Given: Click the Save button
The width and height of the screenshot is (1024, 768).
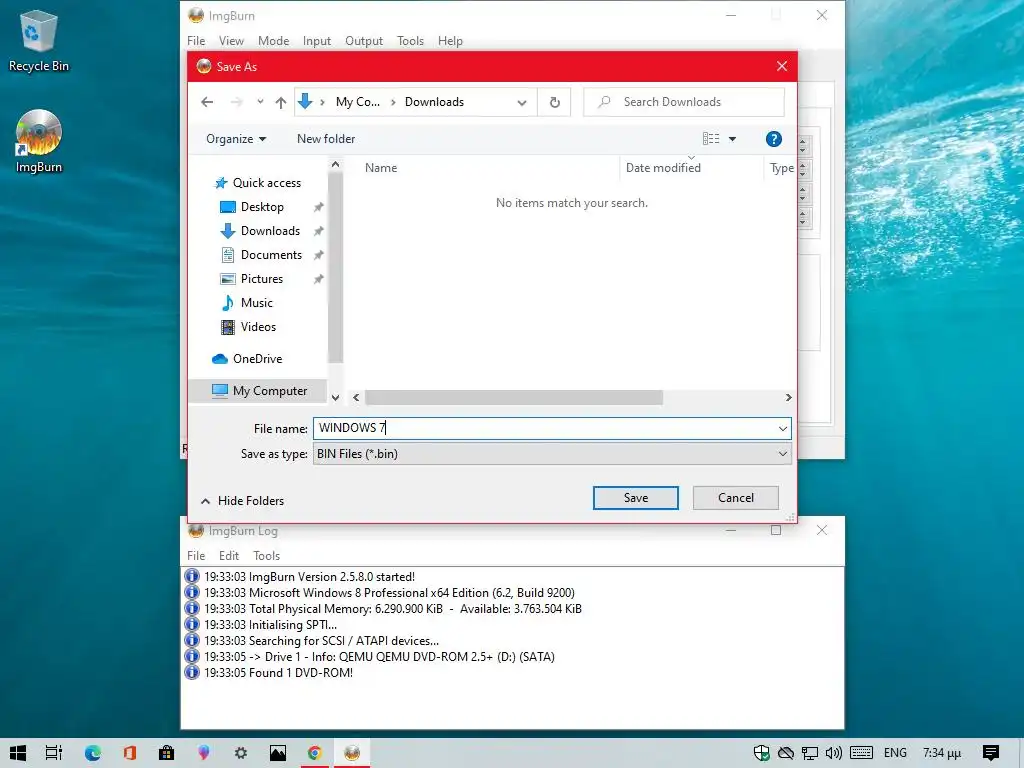Looking at the screenshot, I should point(635,498).
